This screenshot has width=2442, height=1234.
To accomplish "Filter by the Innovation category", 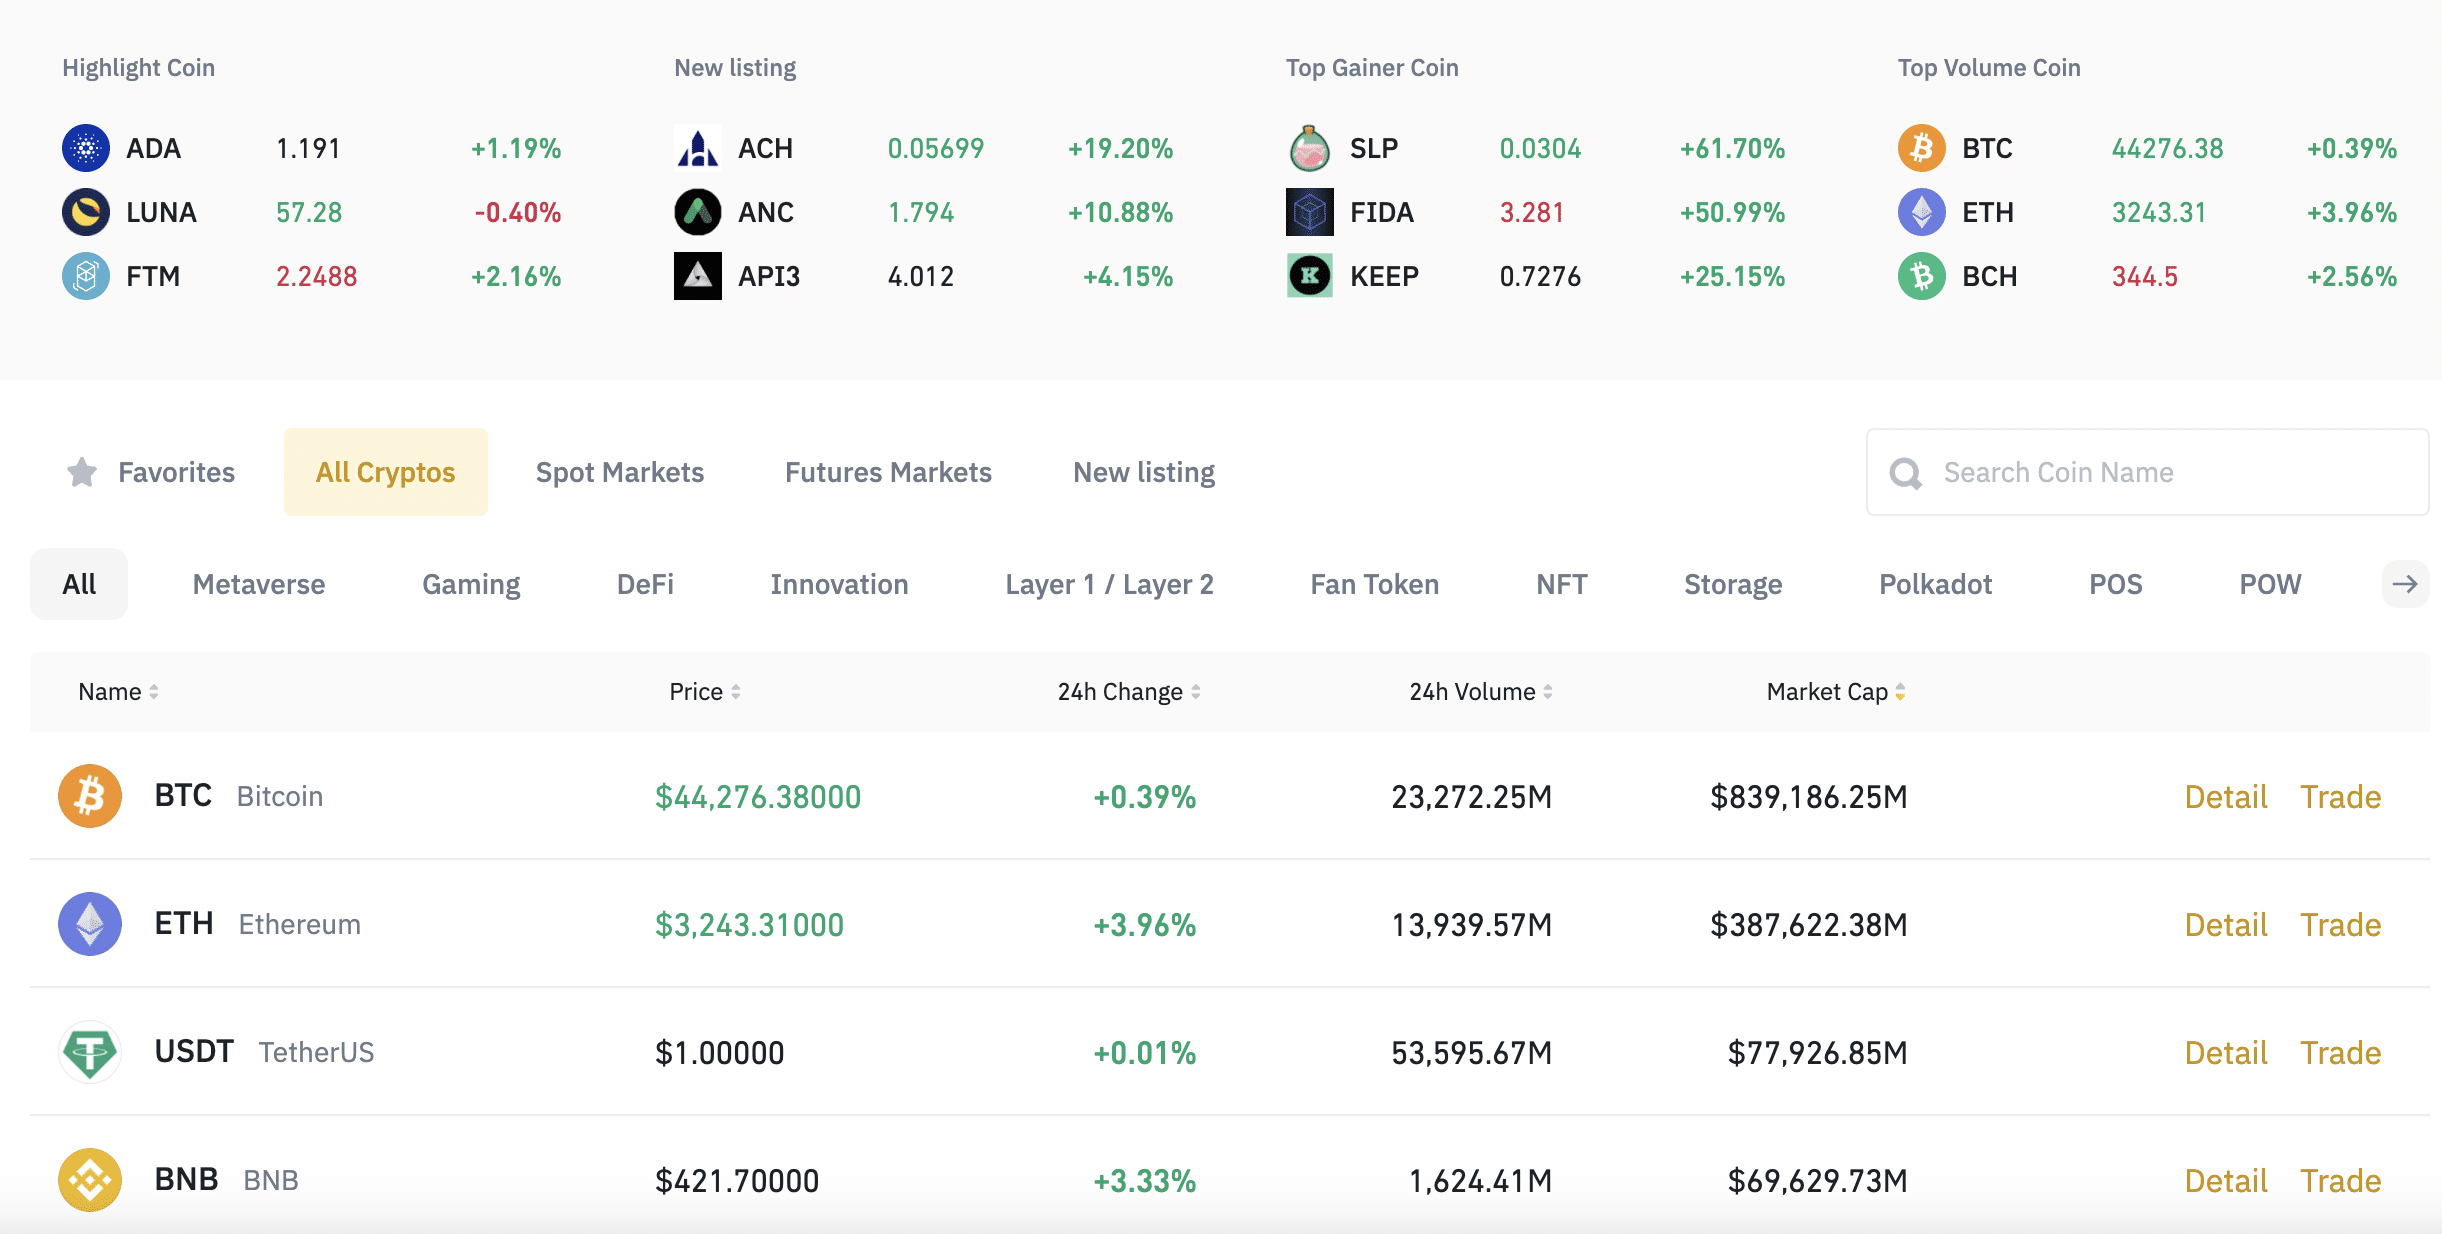I will pos(839,584).
